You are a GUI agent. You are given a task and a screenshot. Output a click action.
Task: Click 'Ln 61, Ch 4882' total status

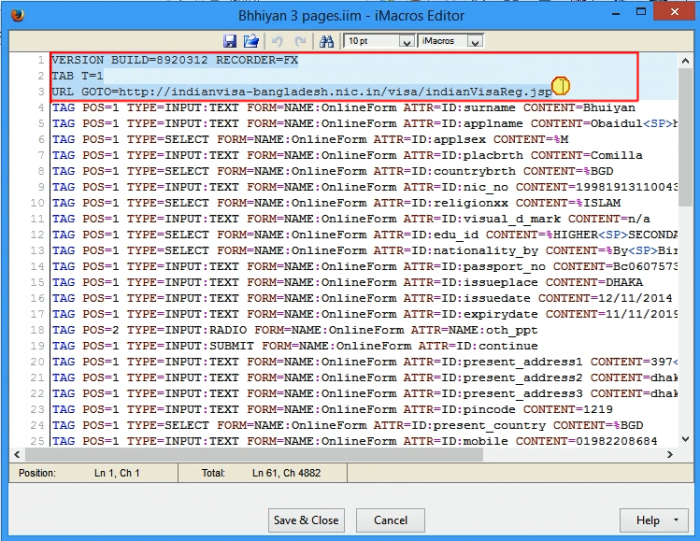286,473
